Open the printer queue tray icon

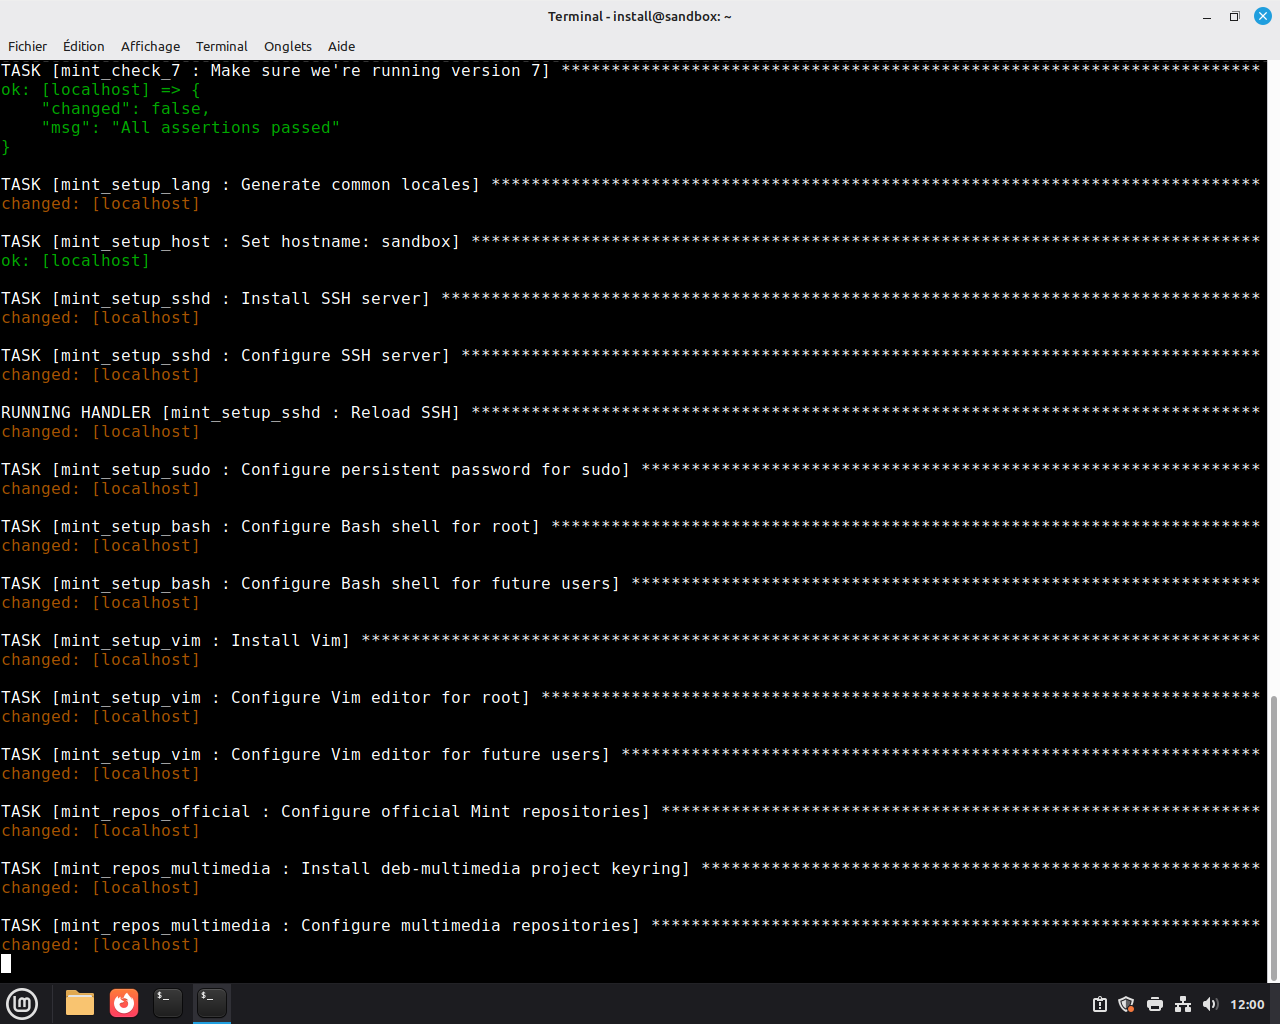[x=1154, y=1004]
